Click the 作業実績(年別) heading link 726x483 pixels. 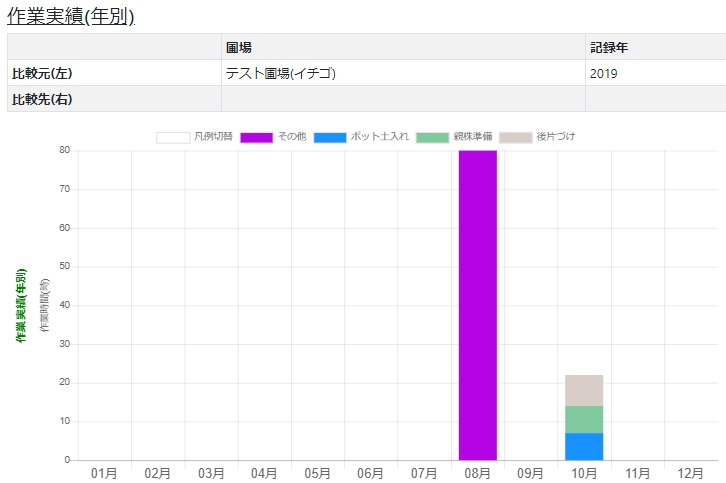click(71, 17)
